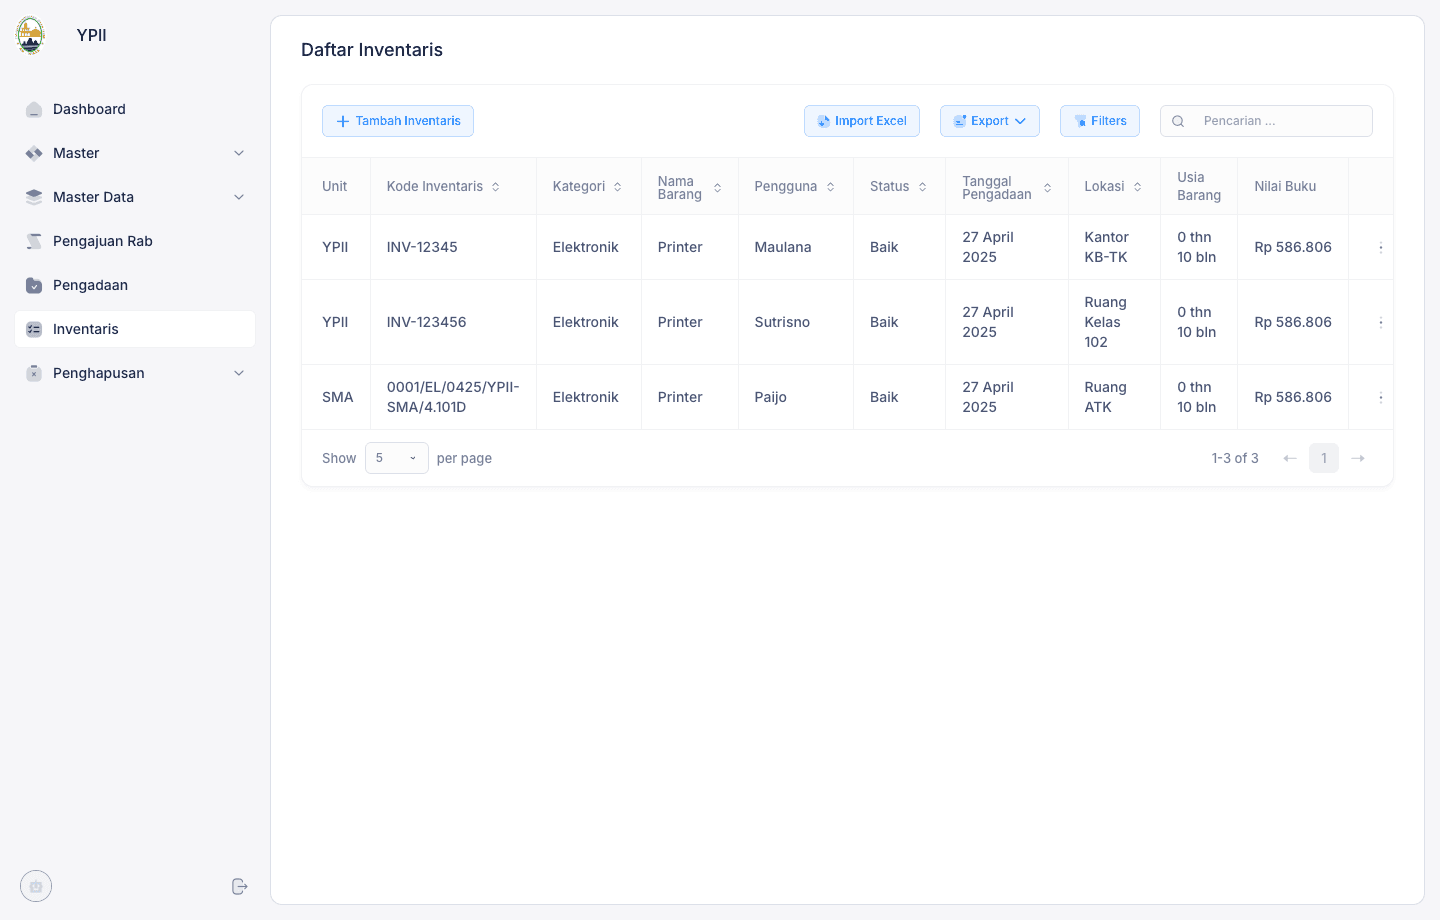
Task: Click the YPII logo emblem
Action: [x=31, y=35]
